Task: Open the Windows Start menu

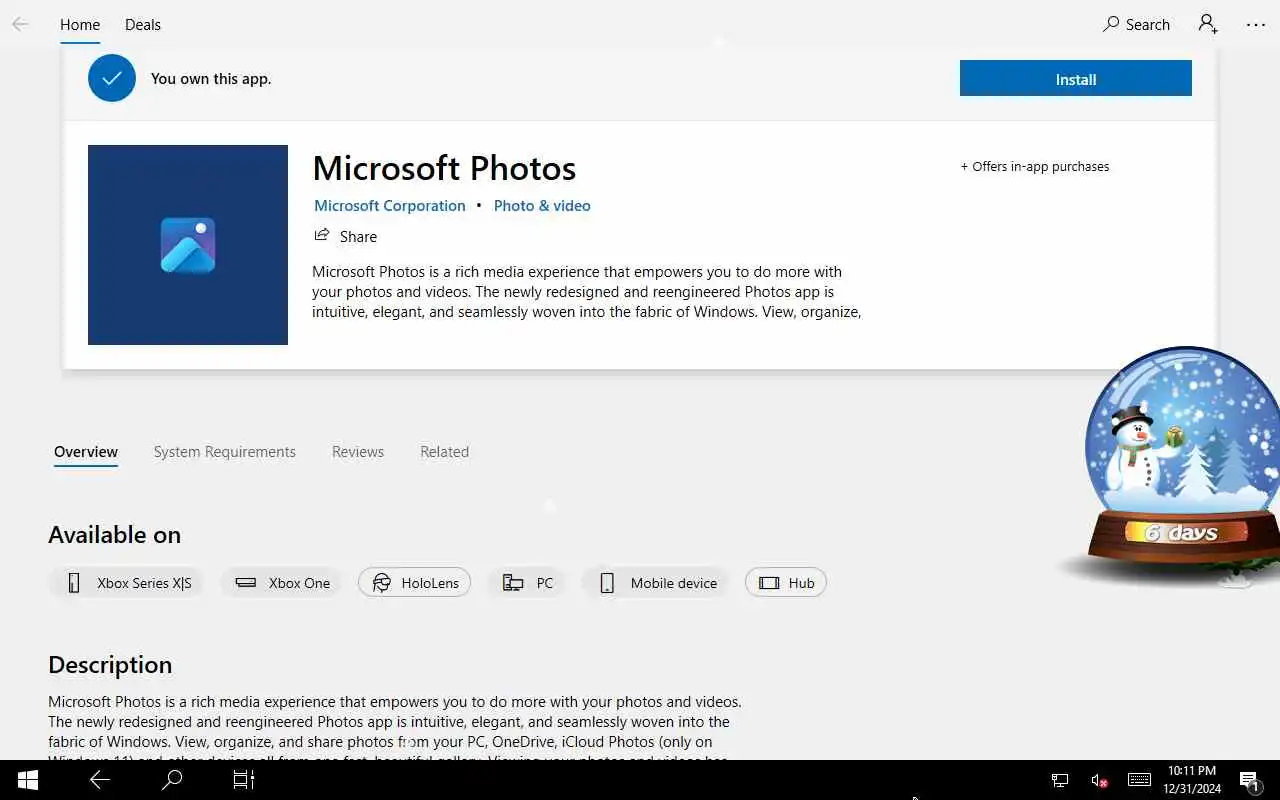Action: click(27, 780)
